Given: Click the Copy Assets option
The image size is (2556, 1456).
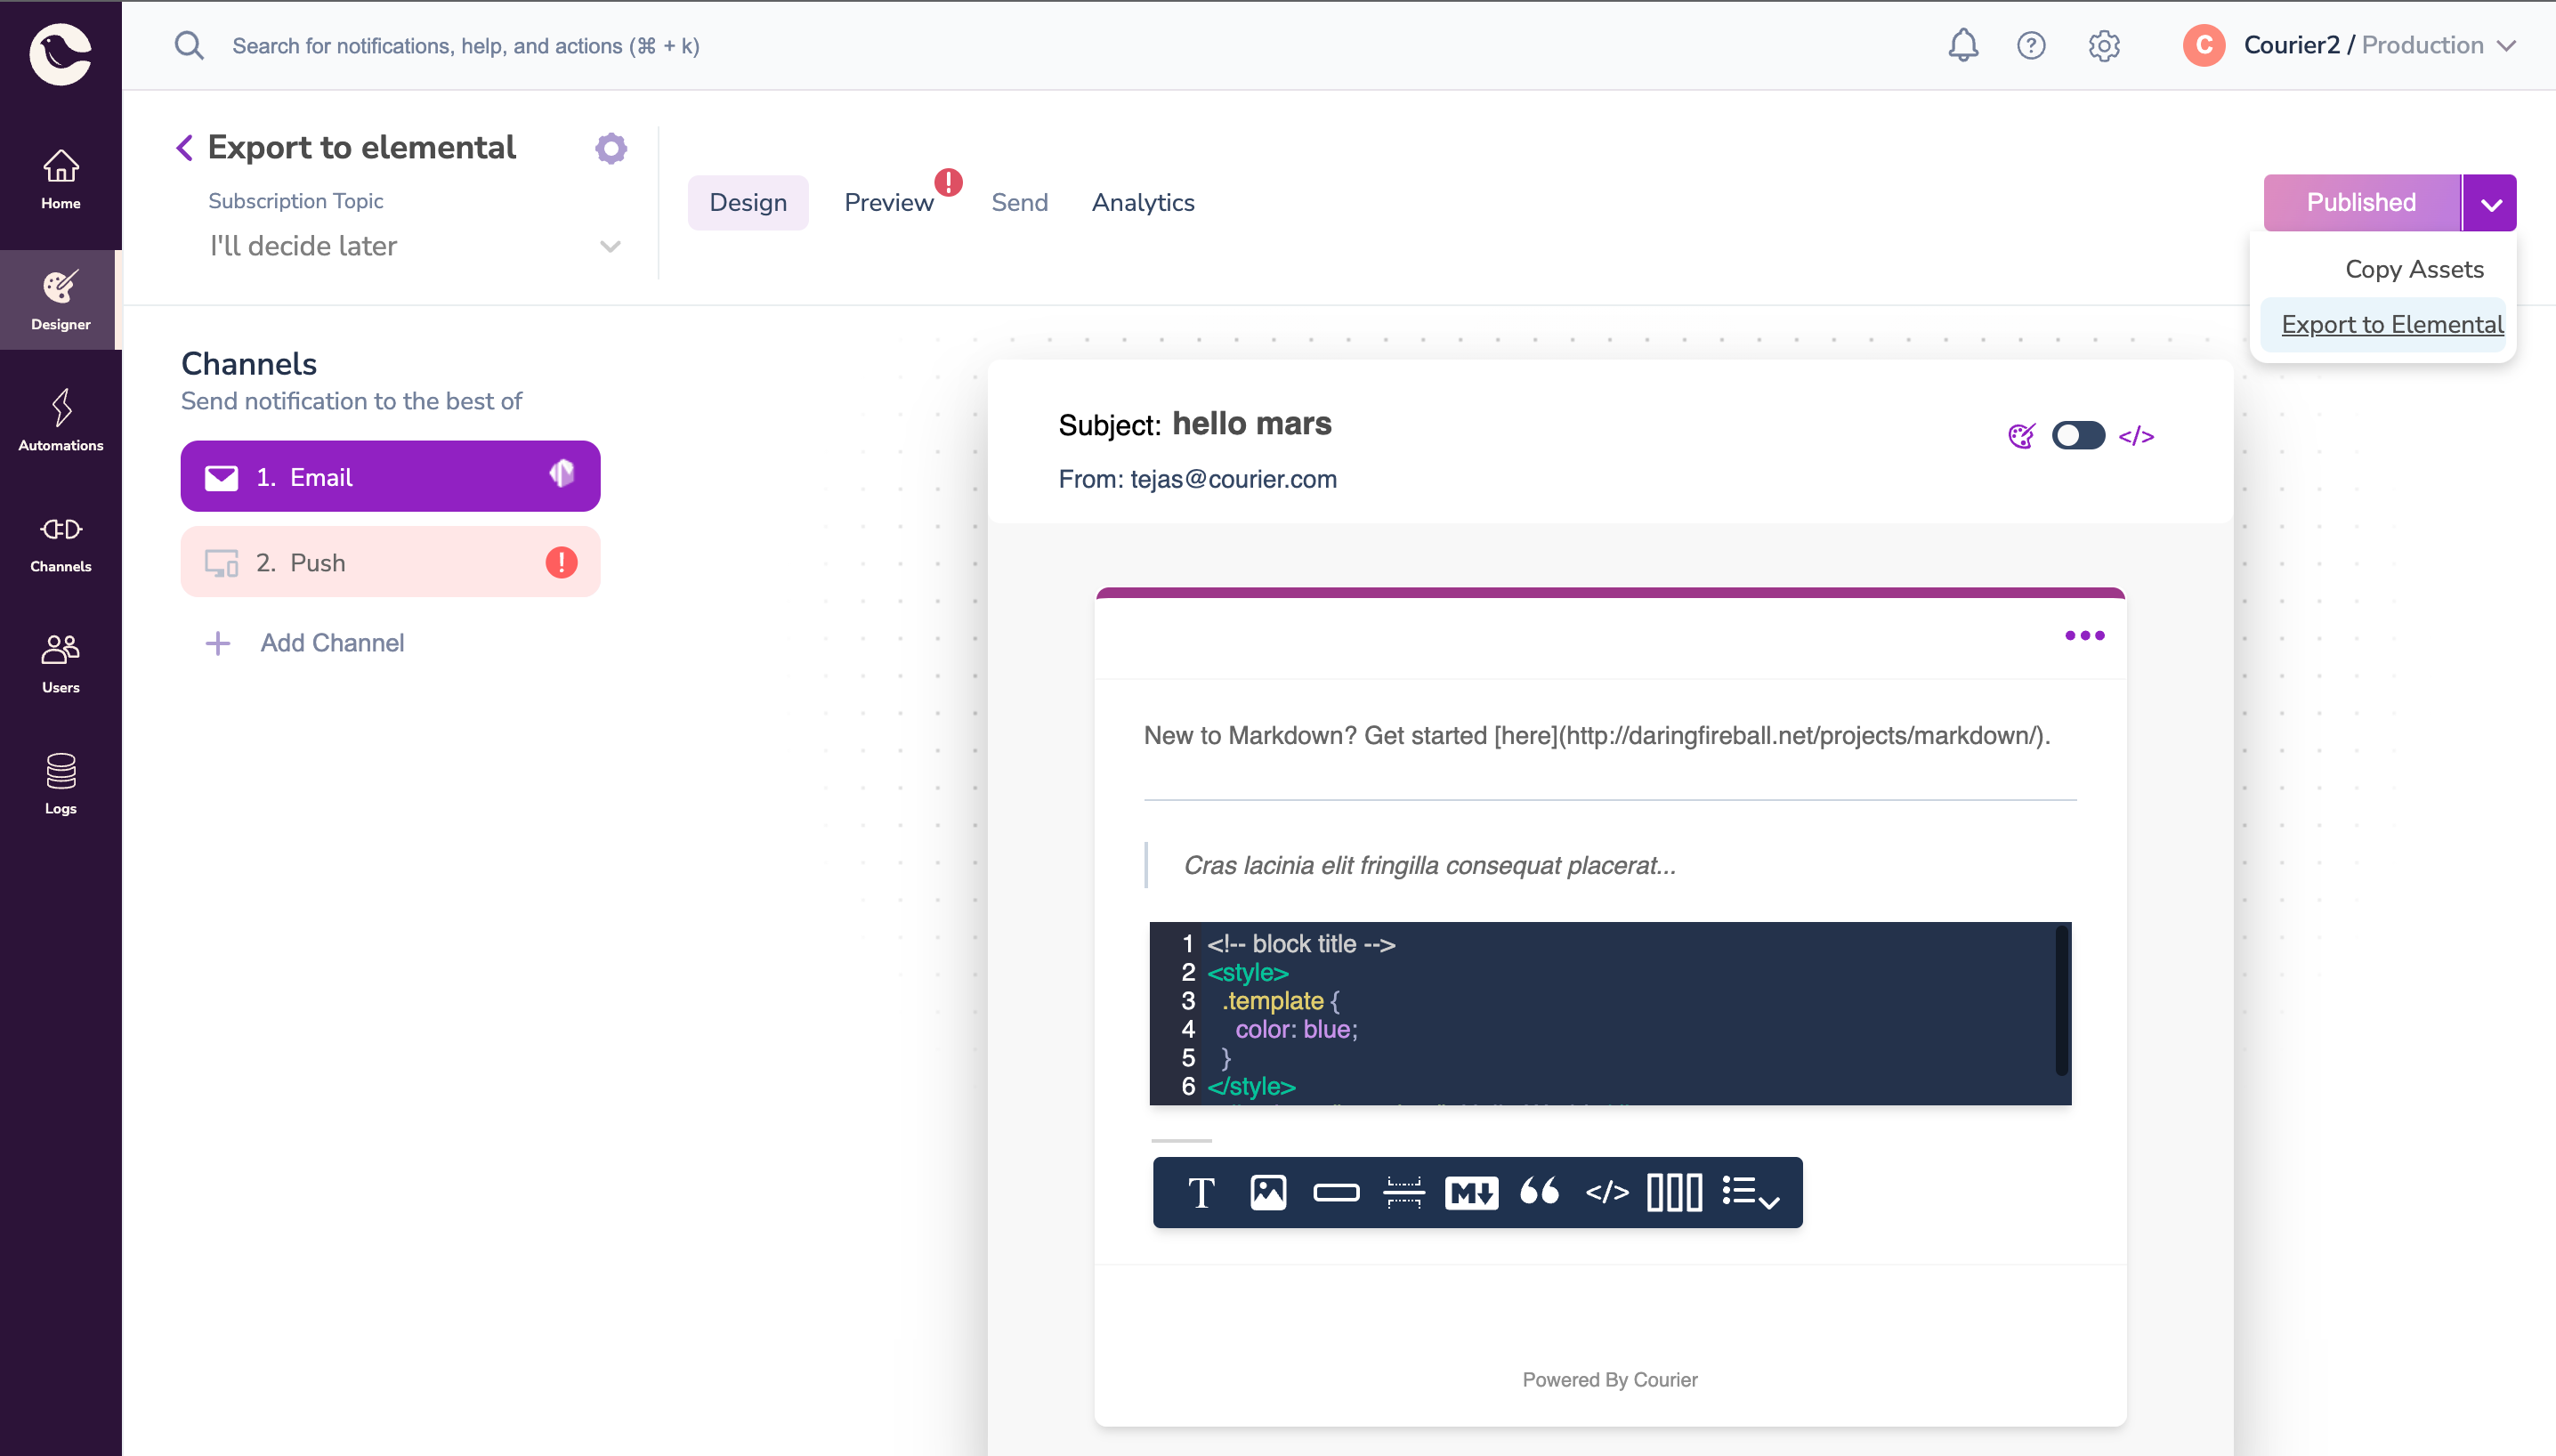Looking at the screenshot, I should pos(2414,269).
